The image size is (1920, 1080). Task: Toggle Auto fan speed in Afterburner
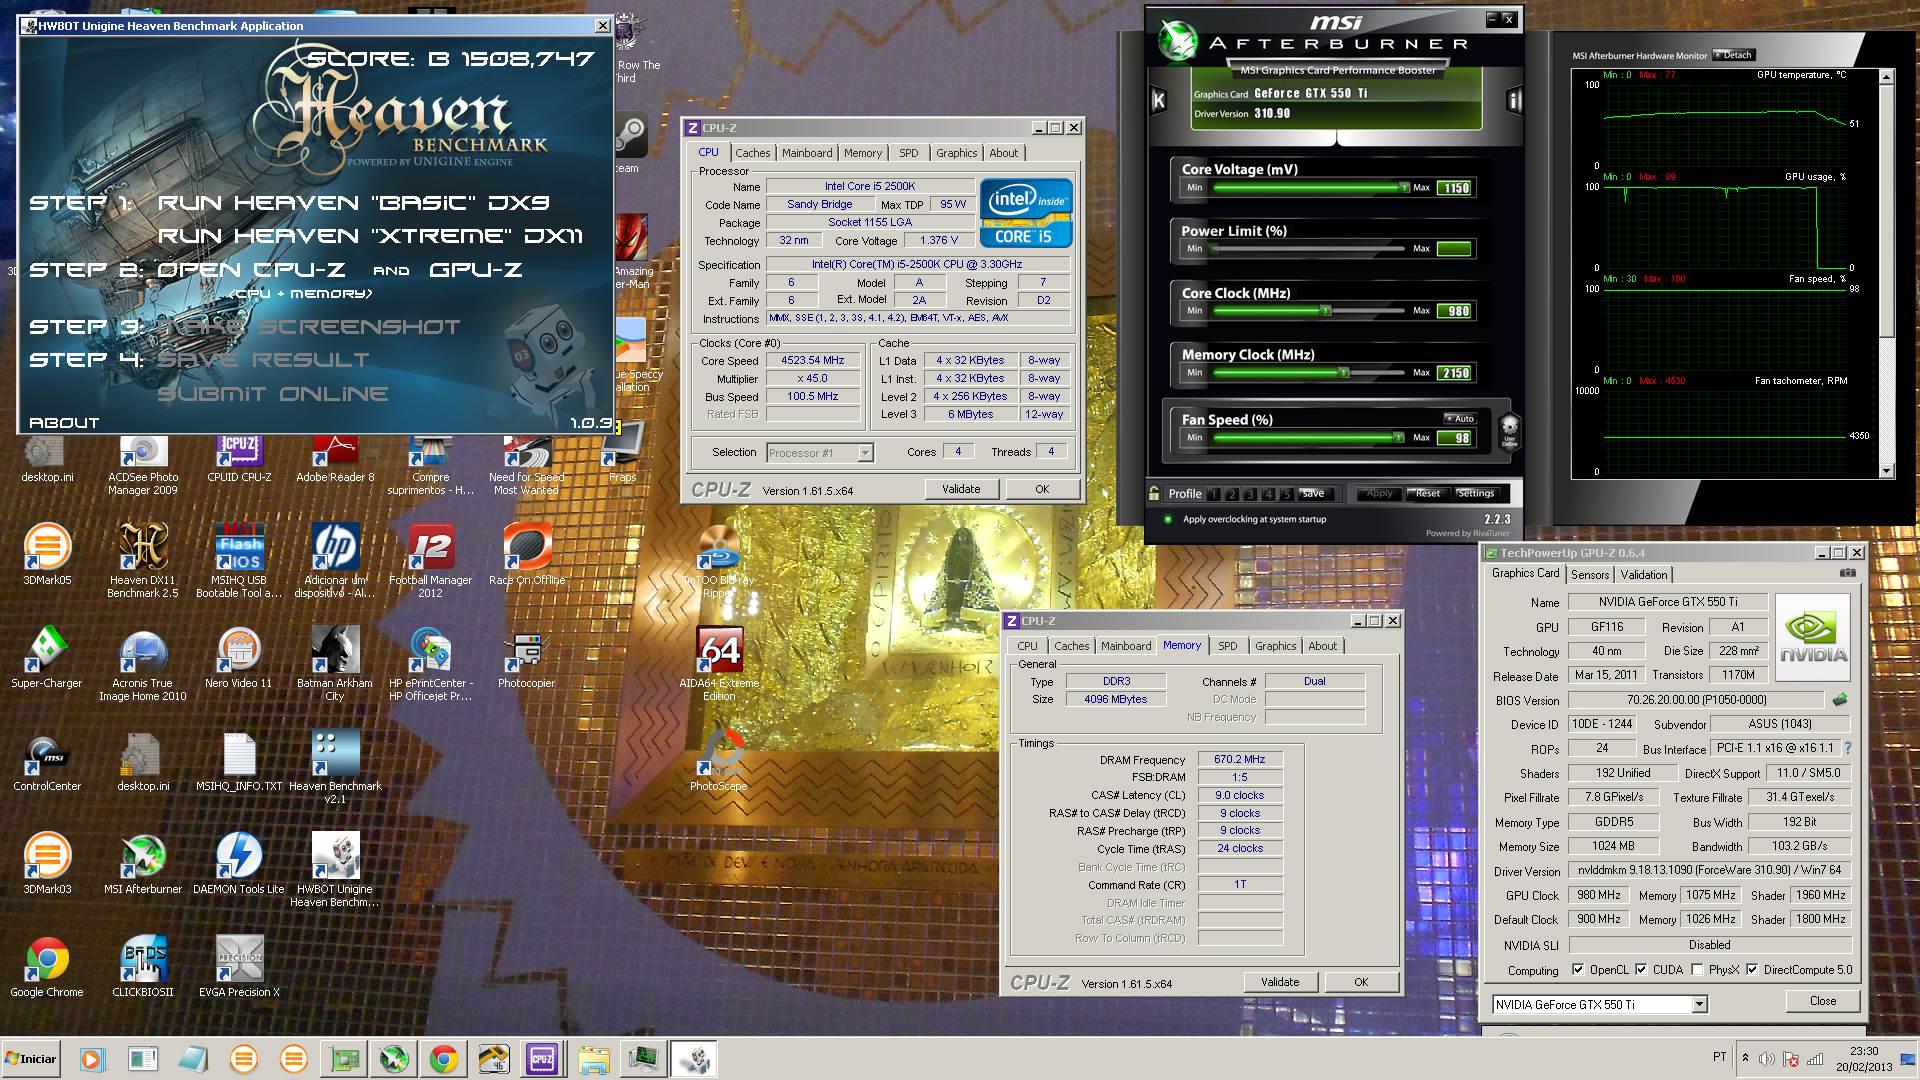pyautogui.click(x=1460, y=419)
